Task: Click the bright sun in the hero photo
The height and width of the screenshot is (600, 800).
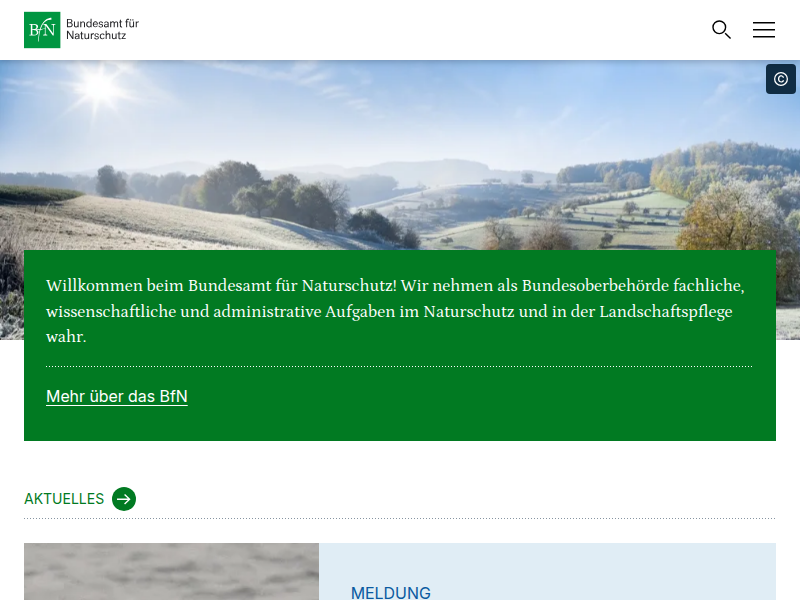Action: click(101, 87)
